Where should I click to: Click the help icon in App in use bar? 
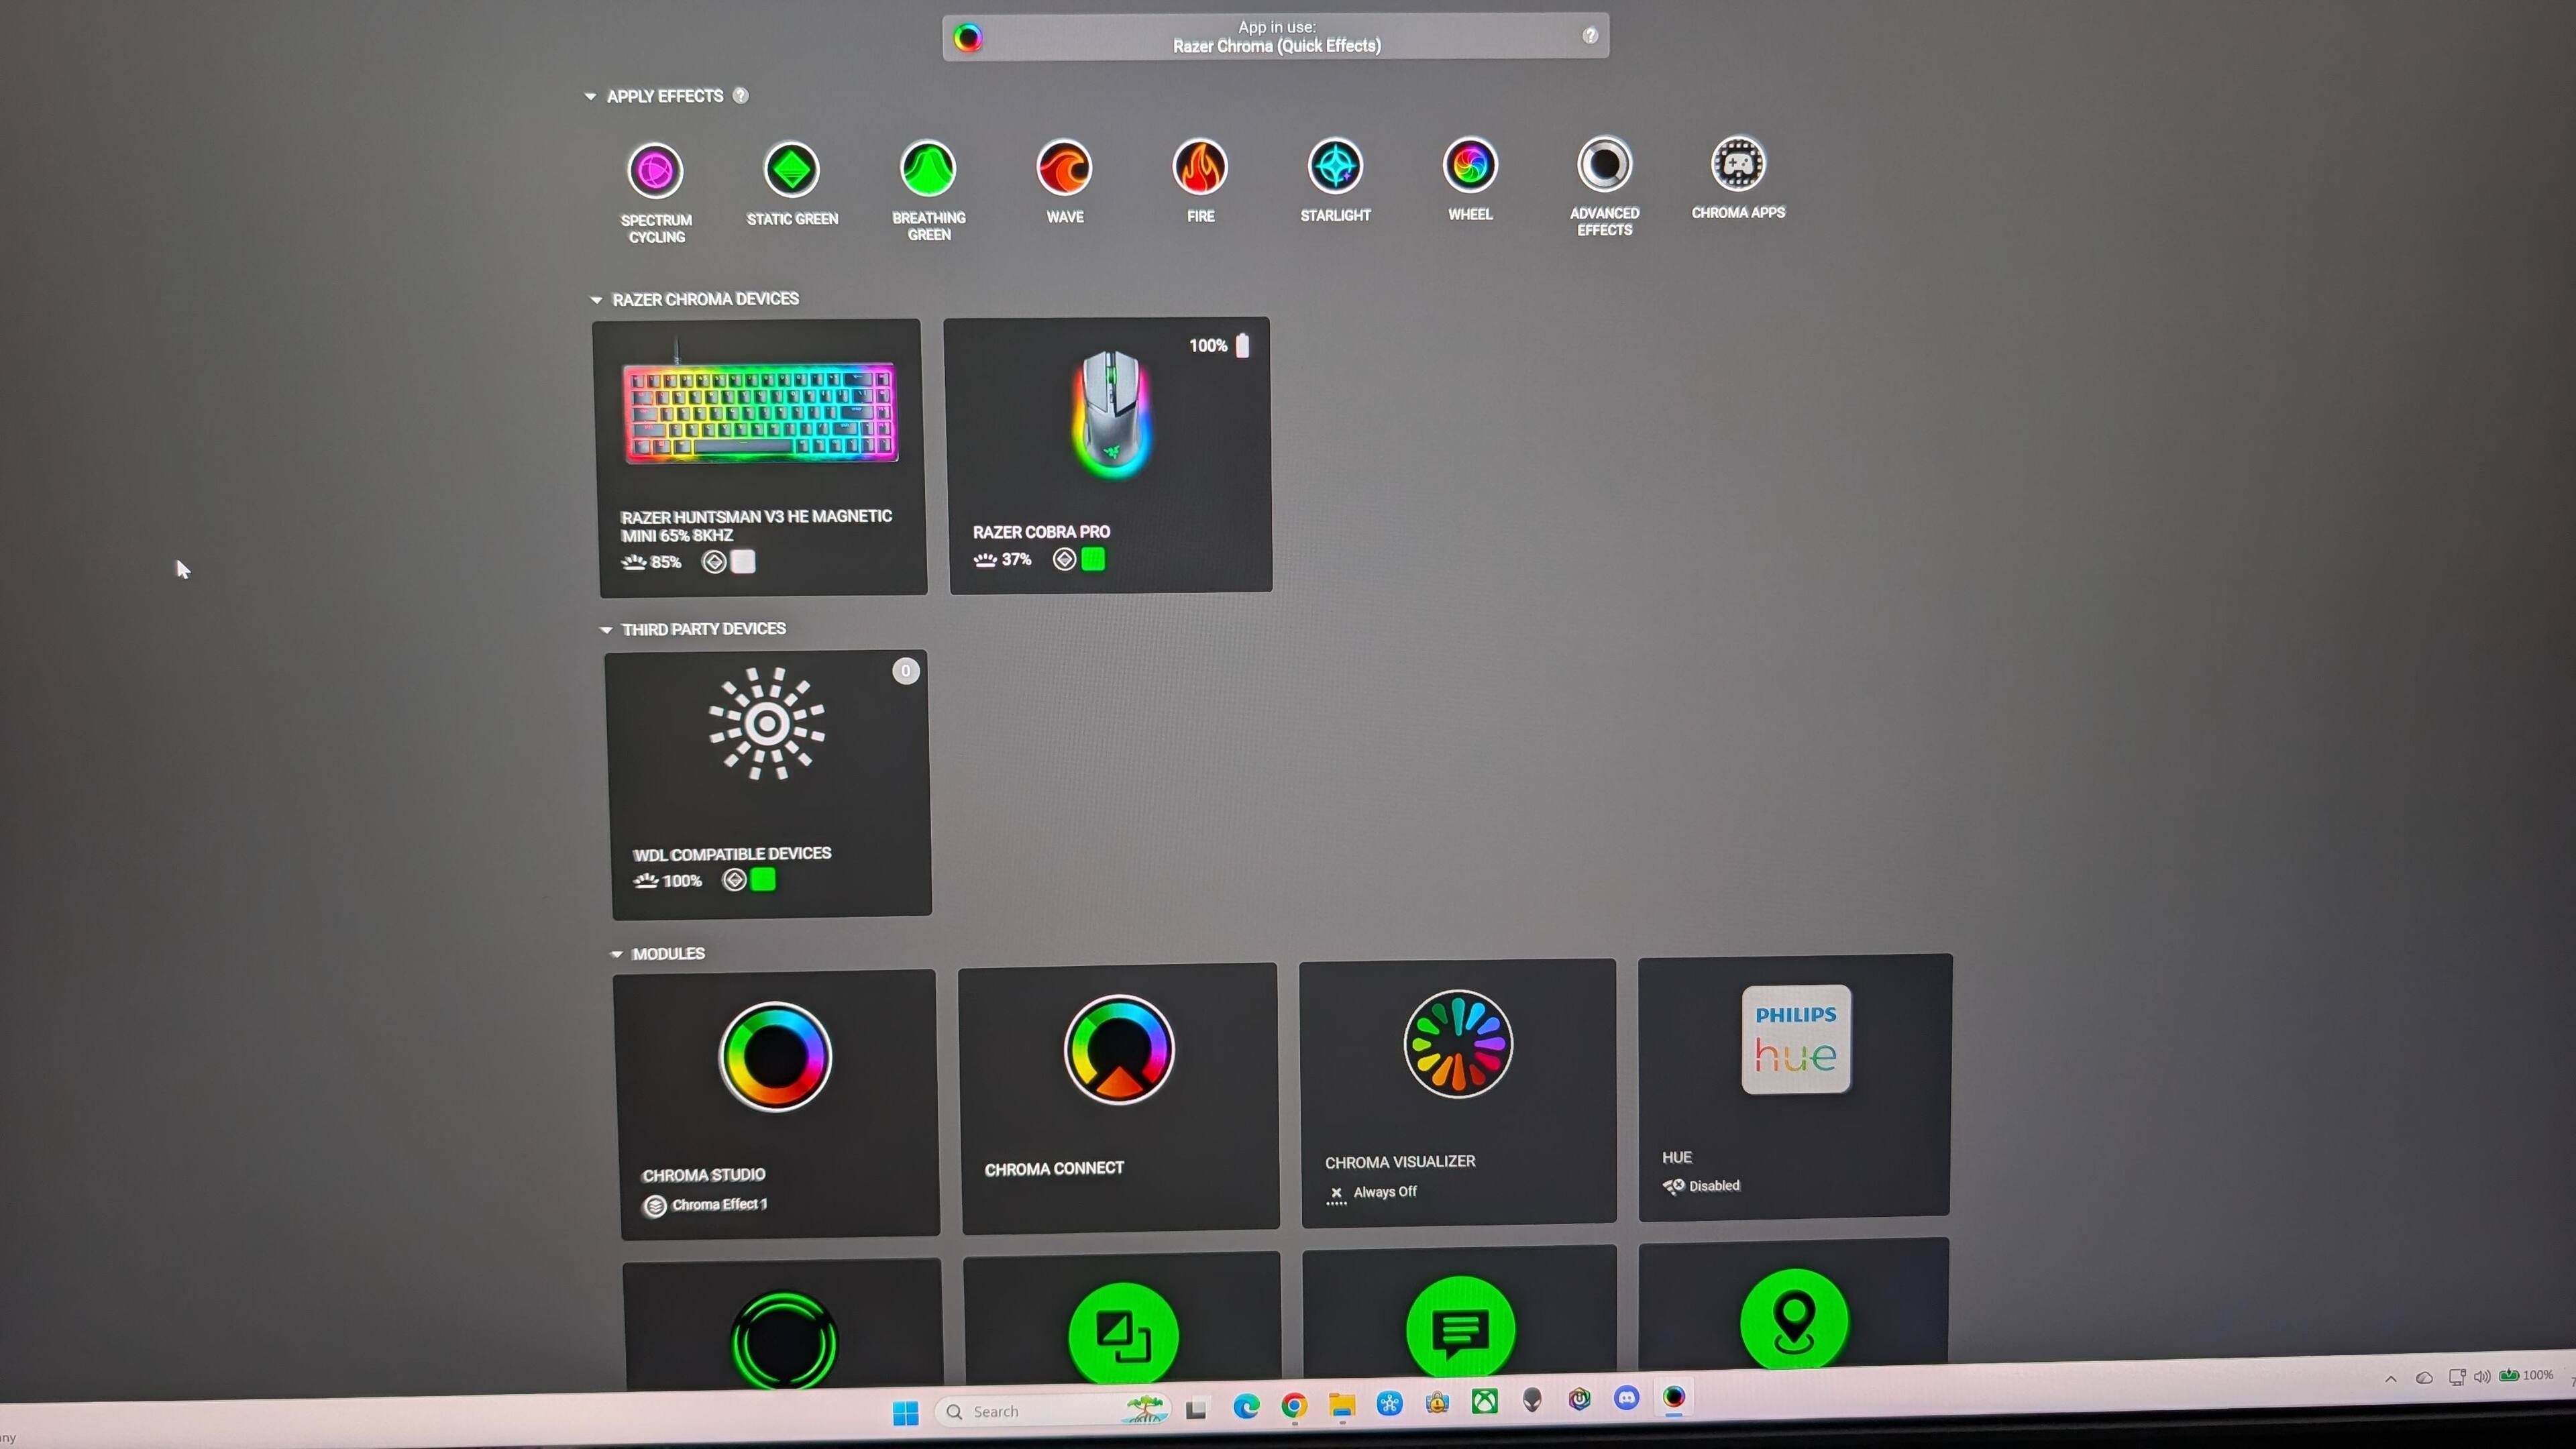[x=1590, y=35]
